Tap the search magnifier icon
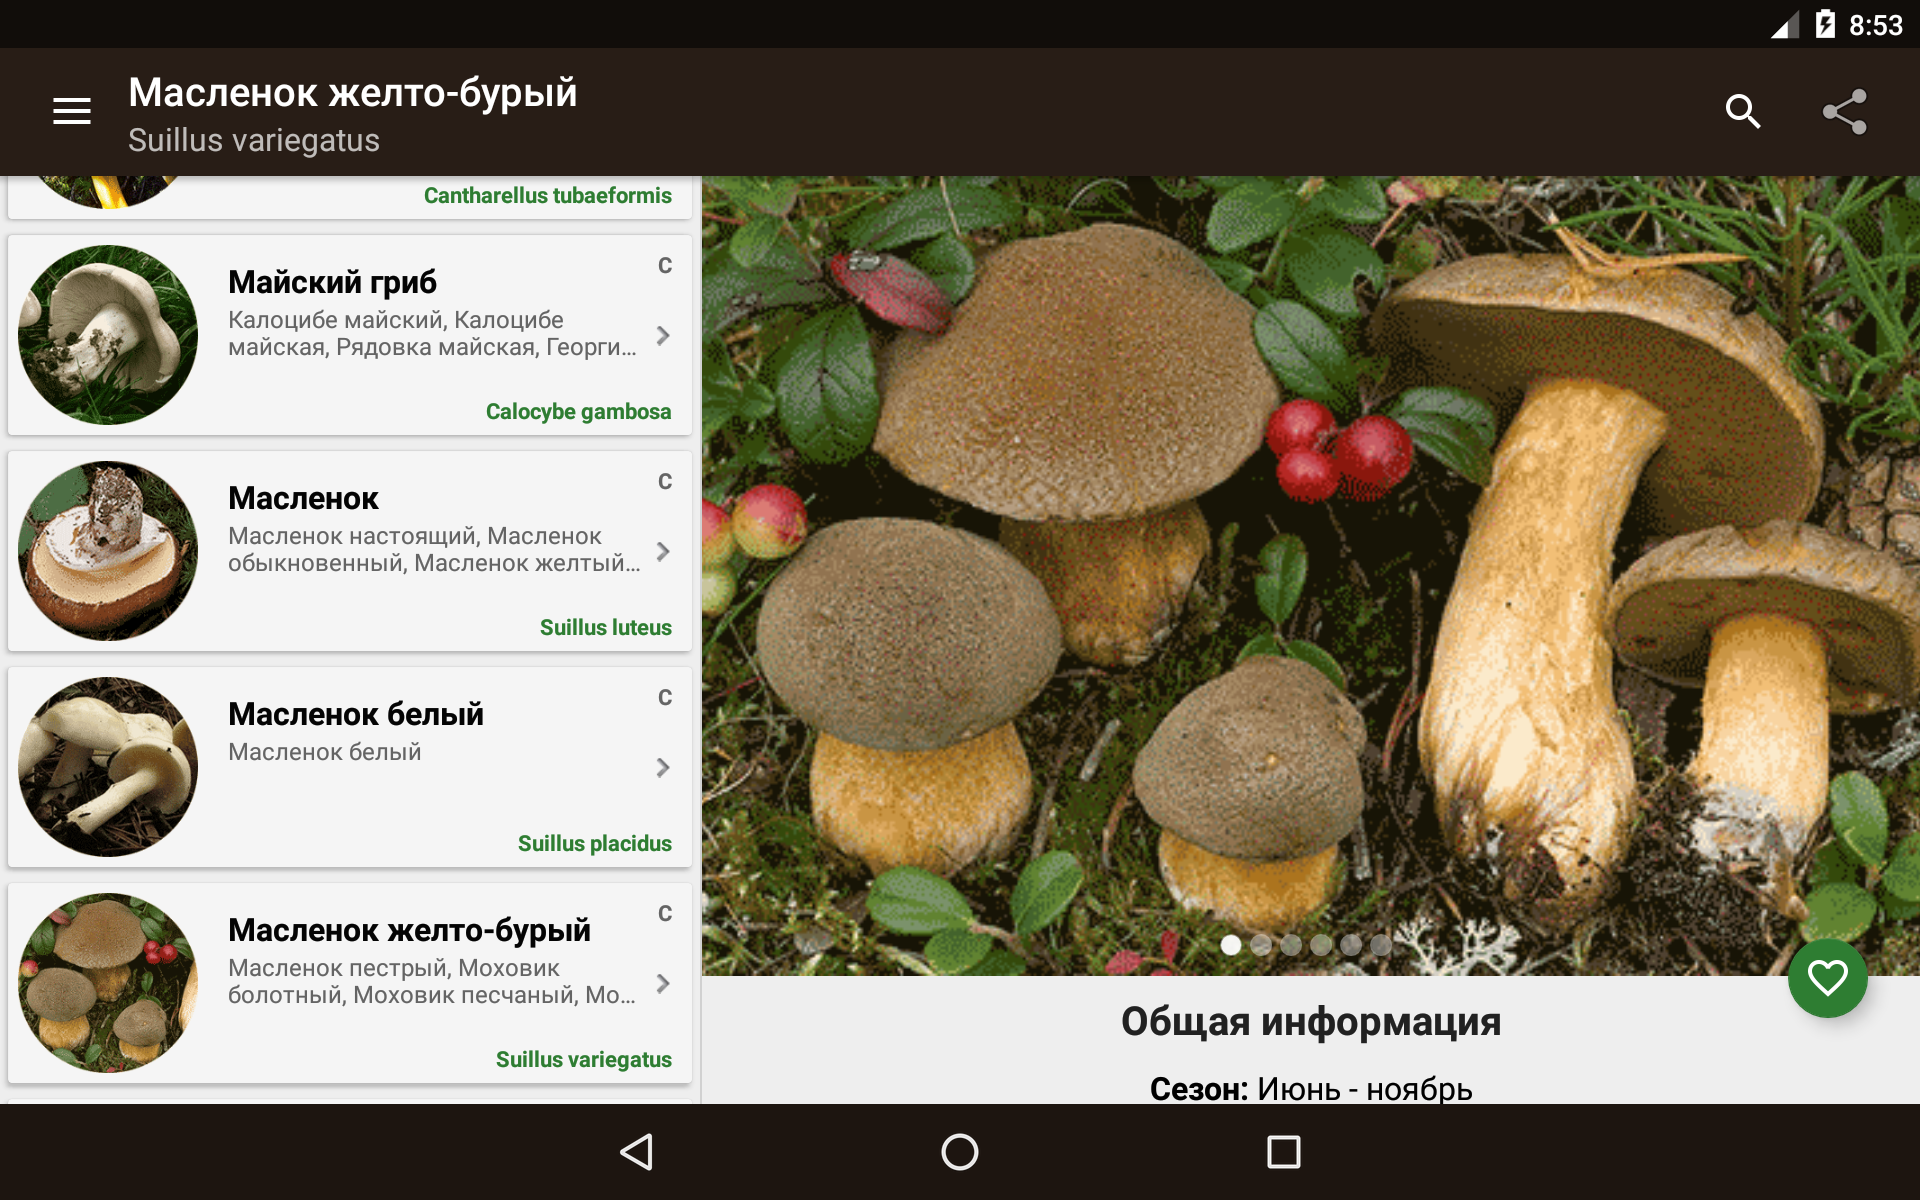Screen dimensions: 1920x1200 click(x=1743, y=111)
